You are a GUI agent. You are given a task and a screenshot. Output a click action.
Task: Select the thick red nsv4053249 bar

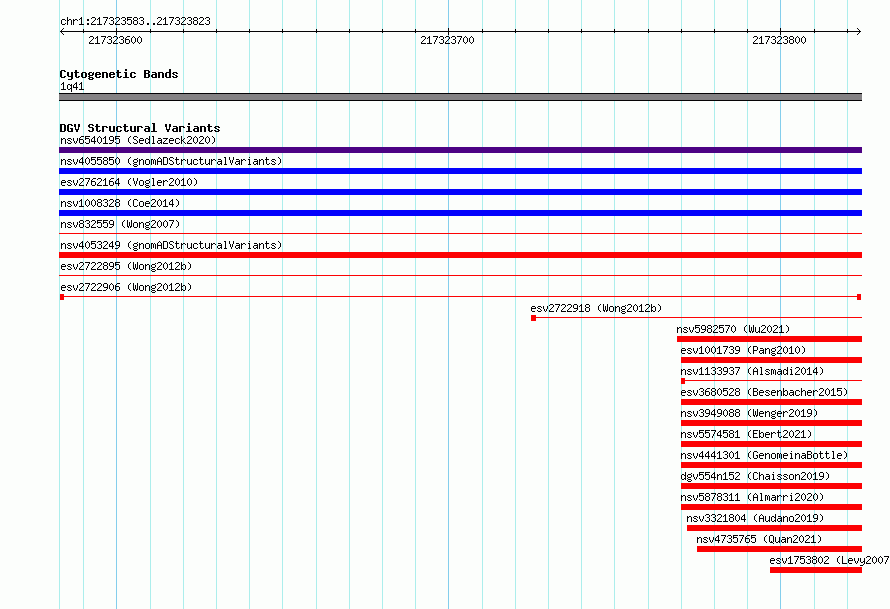pyautogui.click(x=460, y=255)
